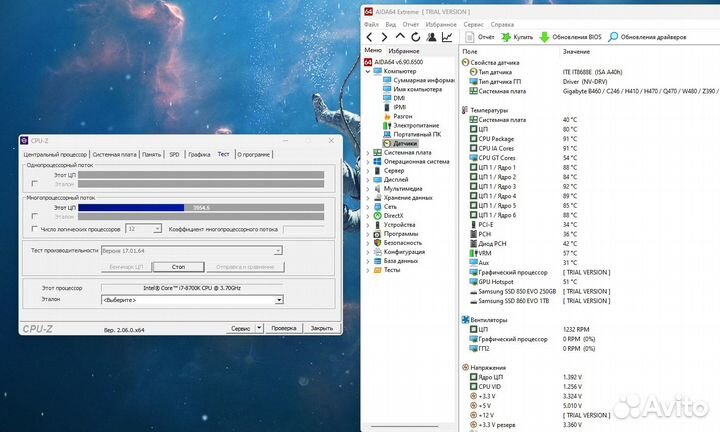This screenshot has height=432, width=720.
Task: Open the Вид menu in AIDA64
Action: [x=390, y=24]
